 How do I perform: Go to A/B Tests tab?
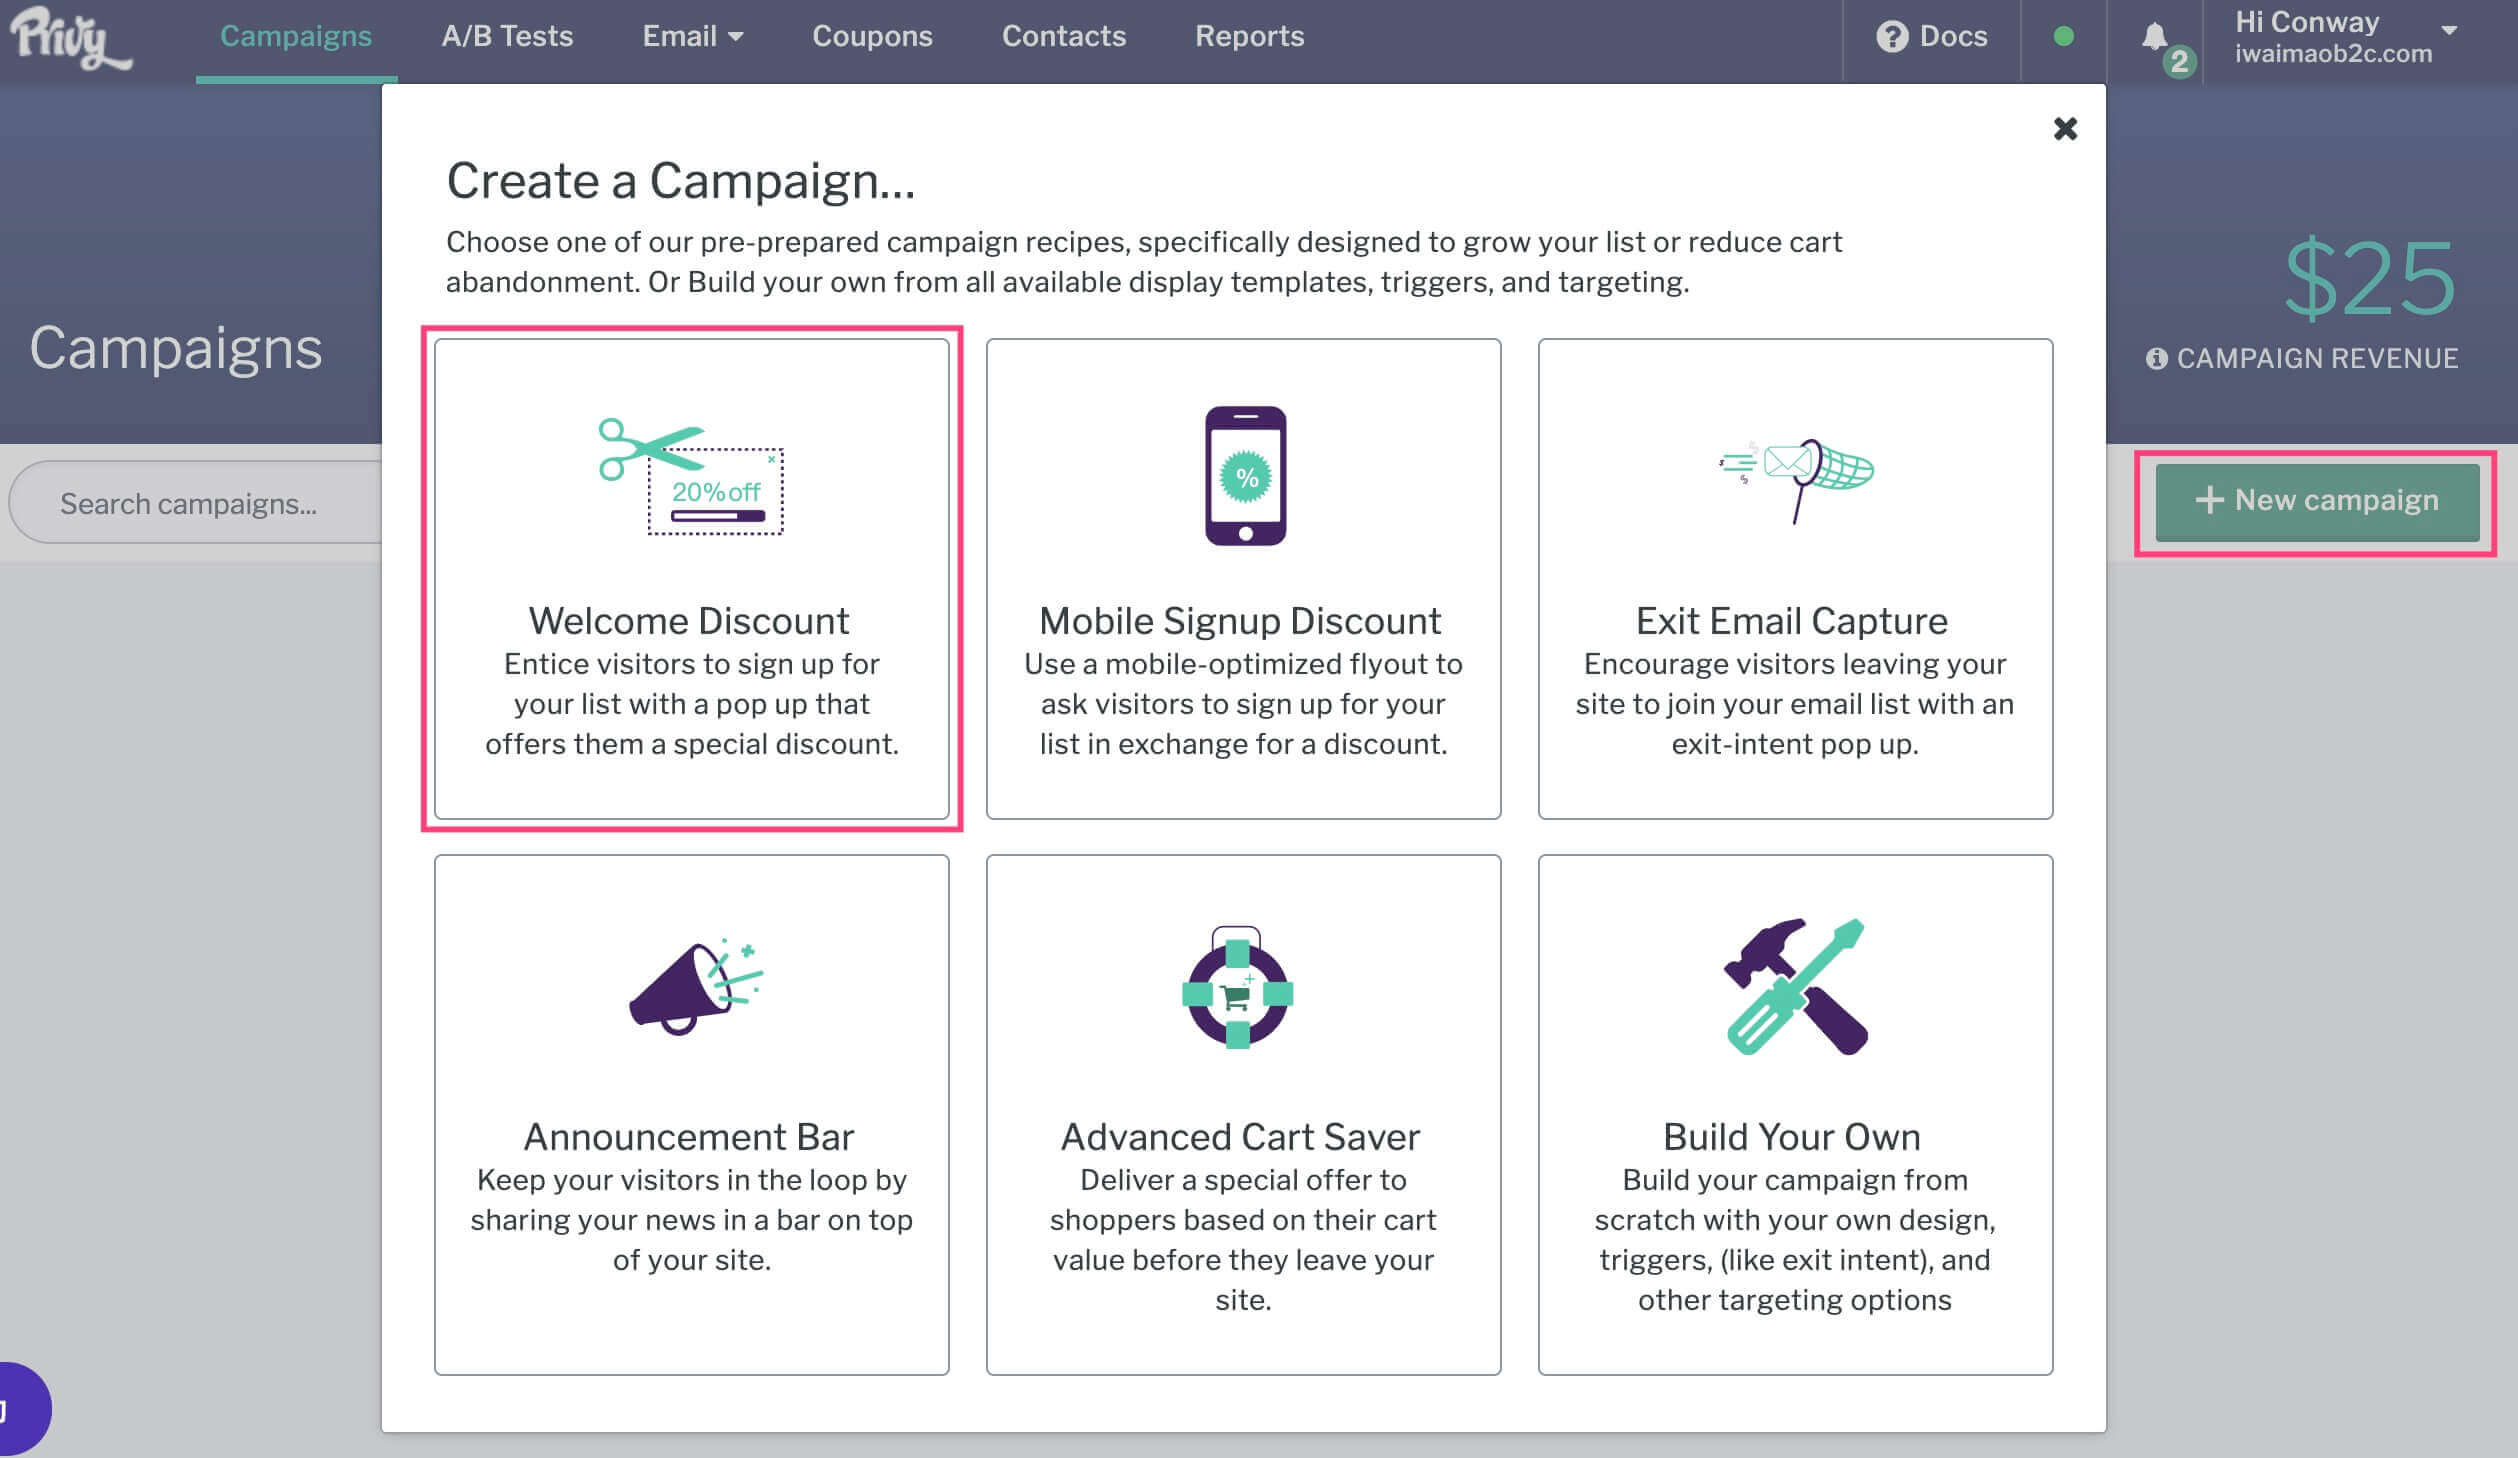point(507,37)
